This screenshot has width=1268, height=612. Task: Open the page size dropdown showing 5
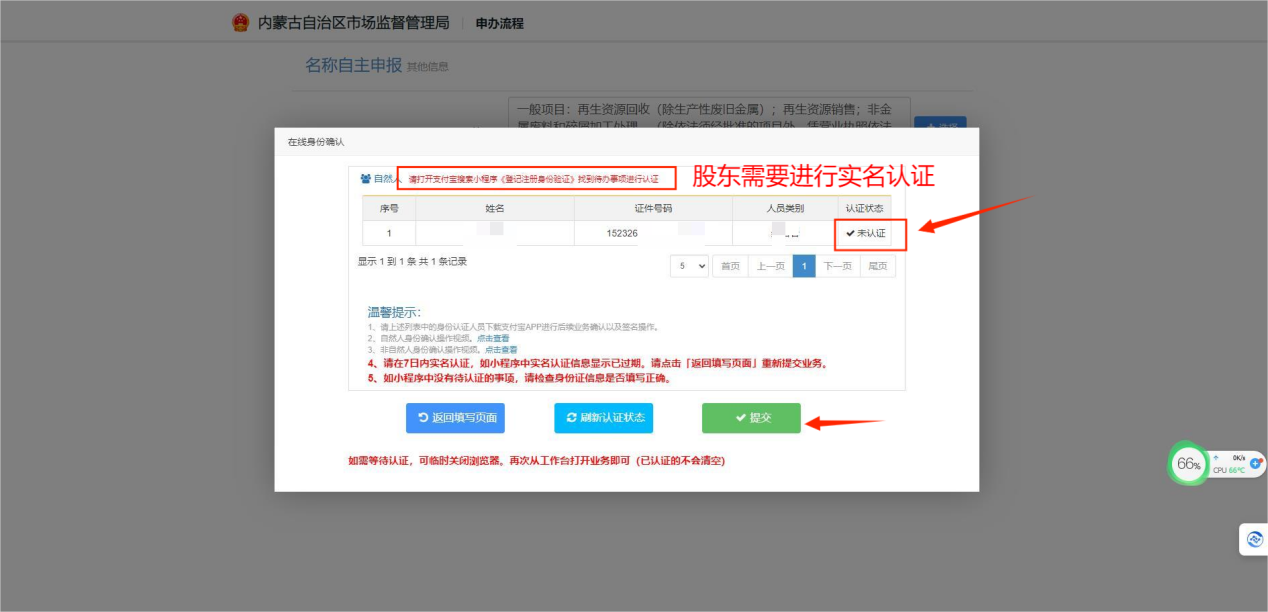[x=689, y=266]
